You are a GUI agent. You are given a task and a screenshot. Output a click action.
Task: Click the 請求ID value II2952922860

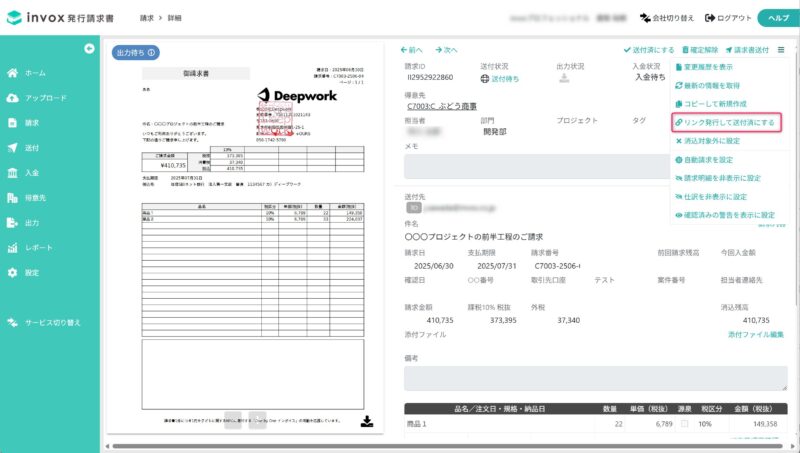[430, 78]
